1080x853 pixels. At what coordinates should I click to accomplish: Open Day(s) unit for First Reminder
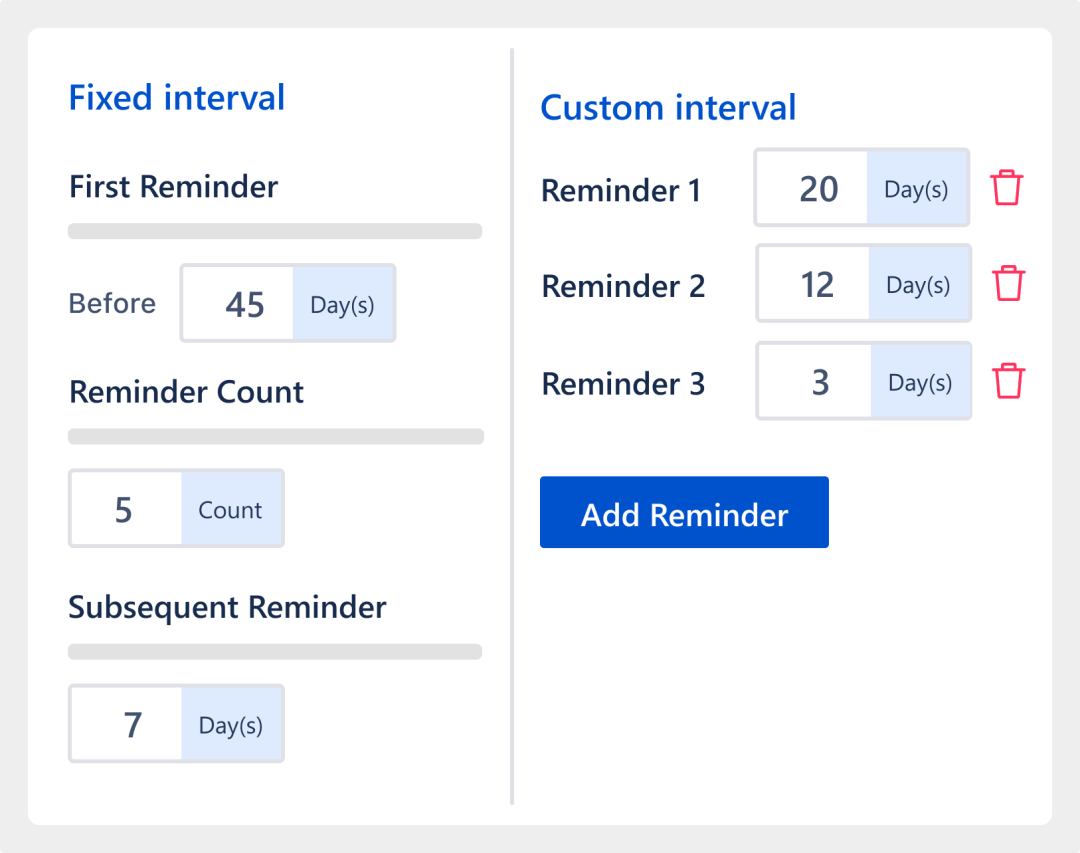(x=343, y=304)
